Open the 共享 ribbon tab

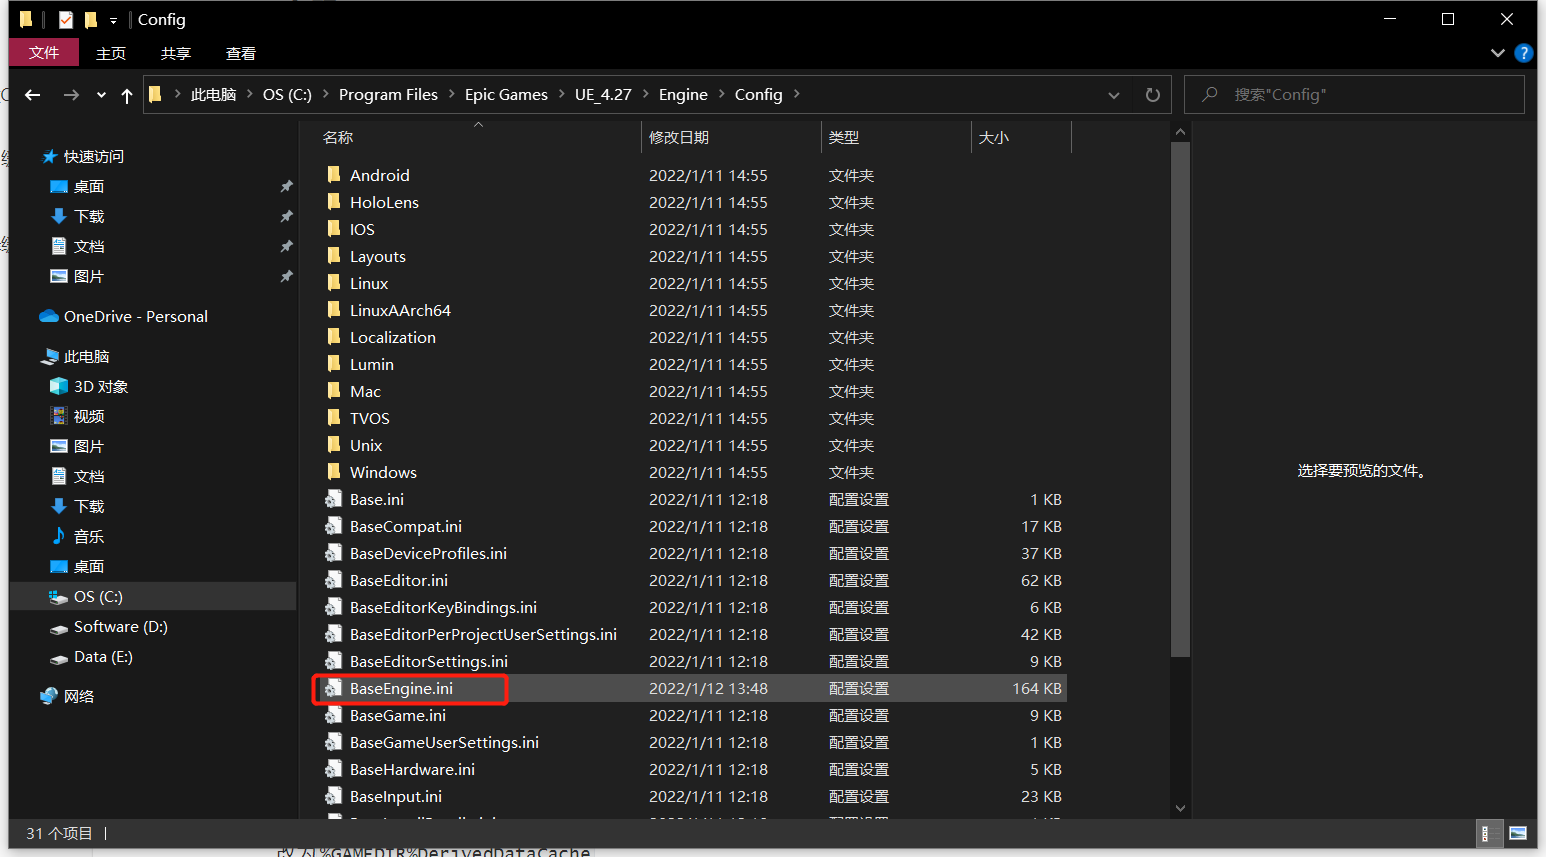pyautogui.click(x=176, y=53)
